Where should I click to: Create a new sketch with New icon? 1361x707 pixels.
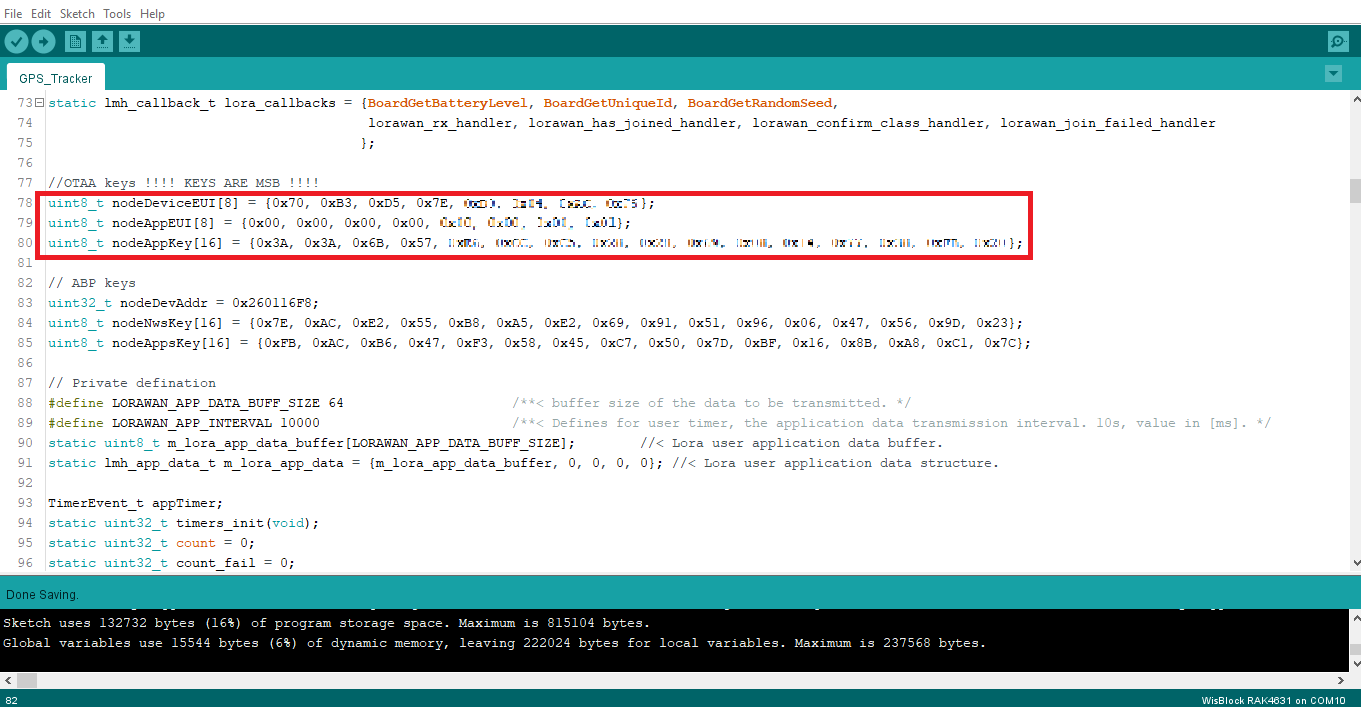(75, 41)
